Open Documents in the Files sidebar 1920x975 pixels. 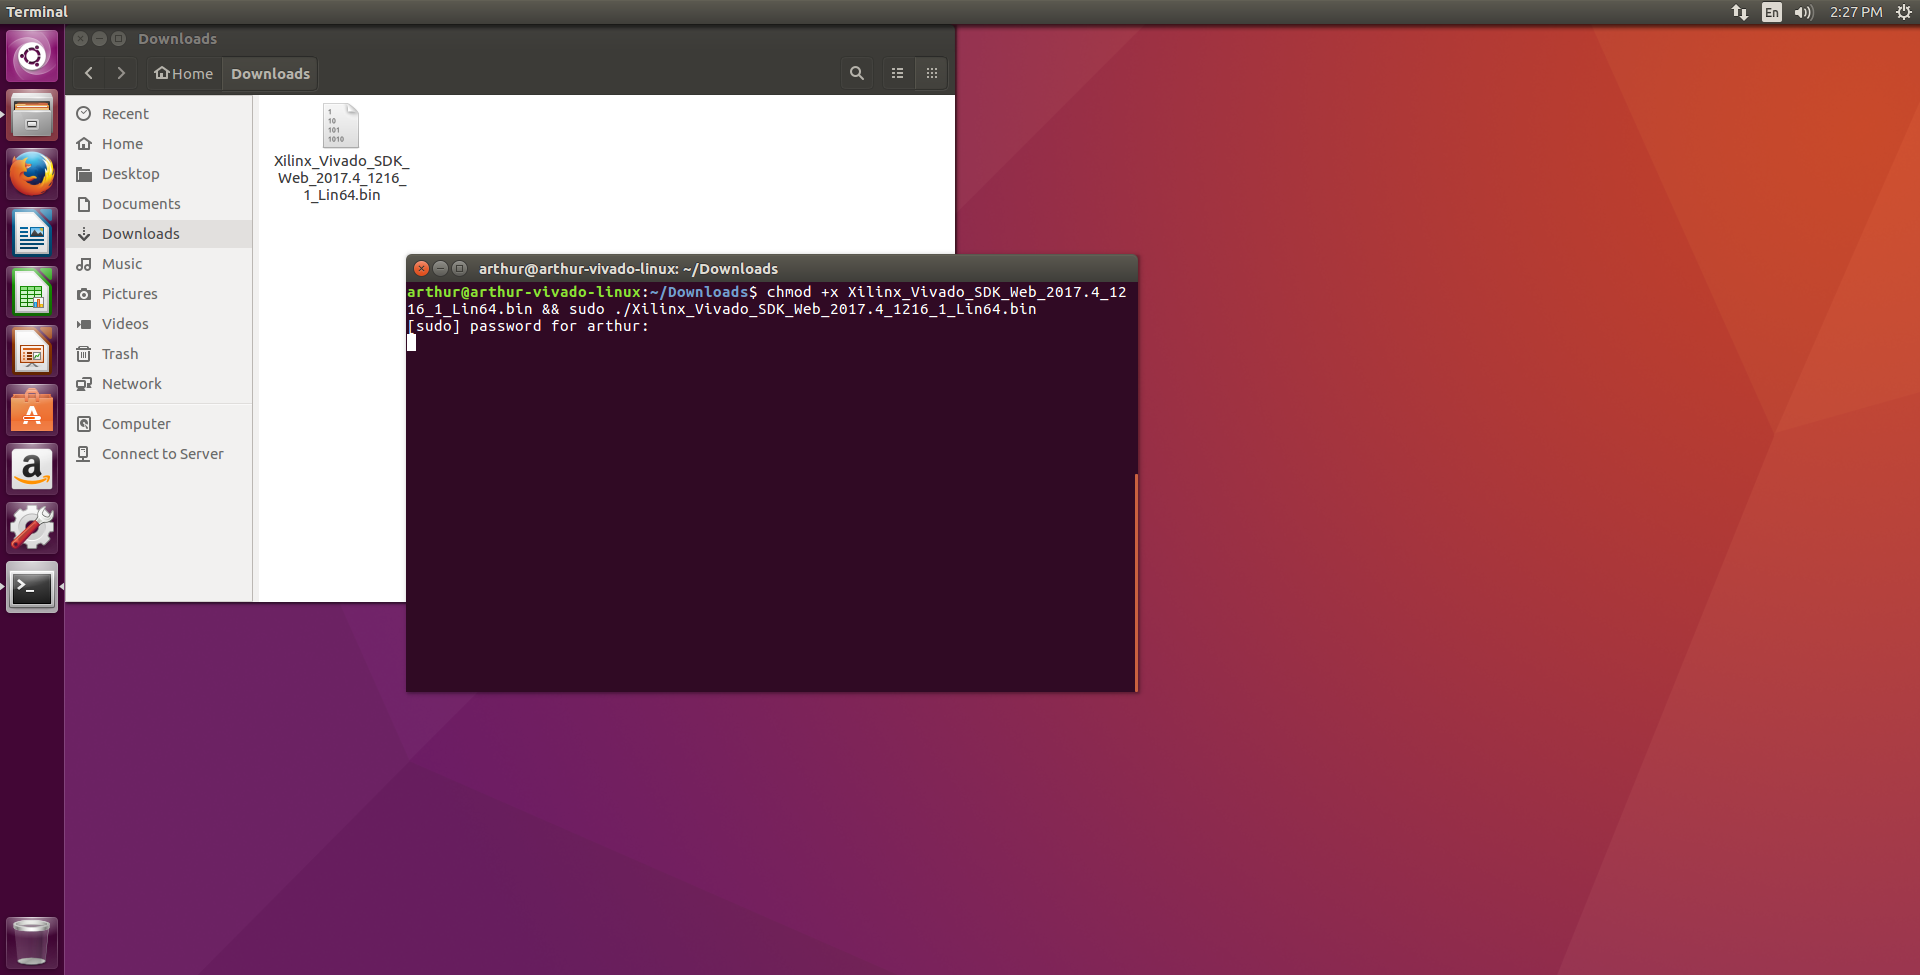(159, 204)
